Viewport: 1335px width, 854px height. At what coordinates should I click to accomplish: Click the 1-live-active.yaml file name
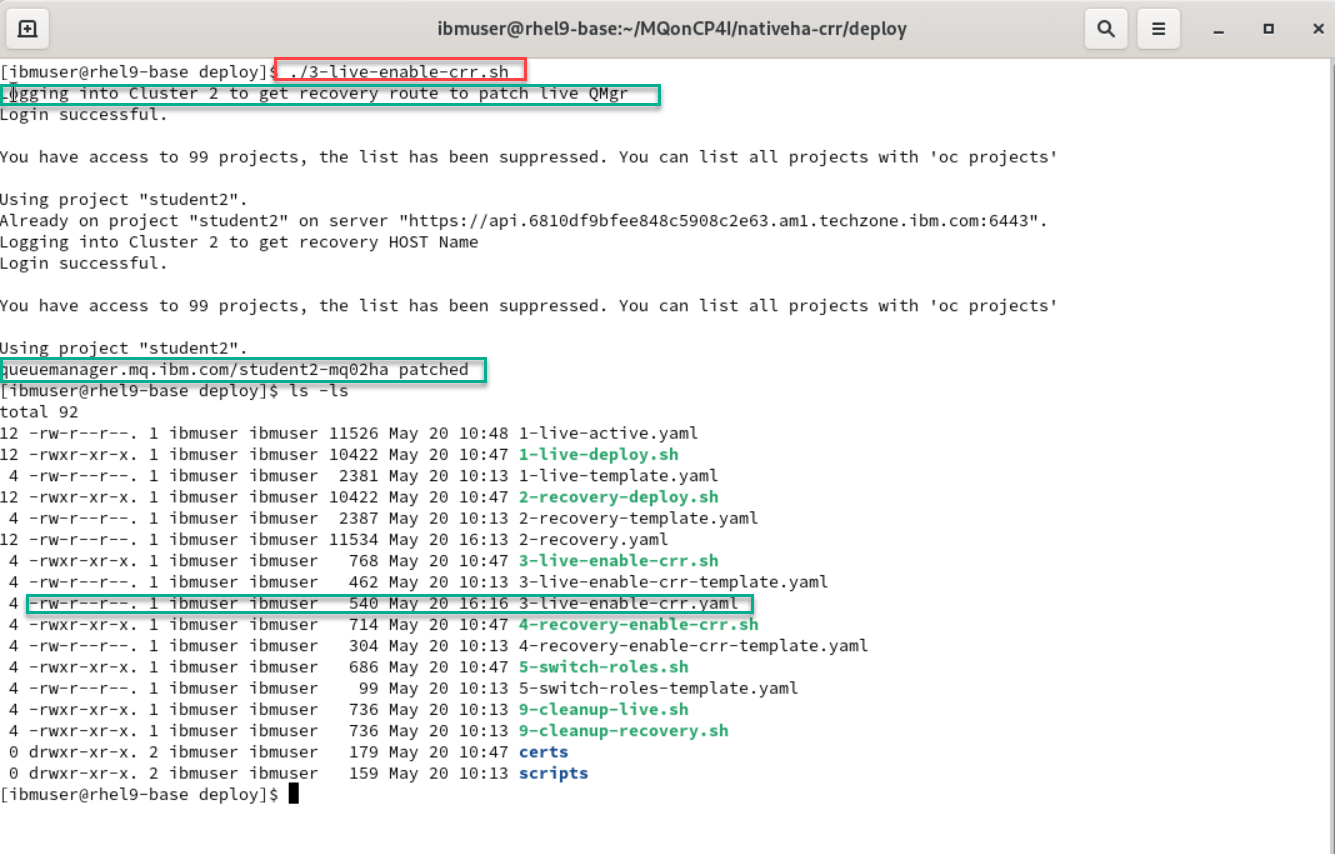[x=608, y=434]
